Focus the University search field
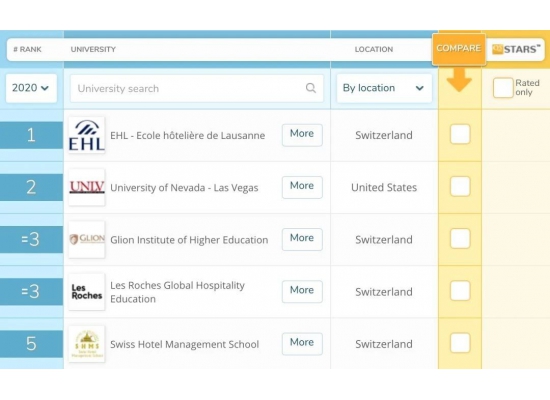 click(197, 88)
